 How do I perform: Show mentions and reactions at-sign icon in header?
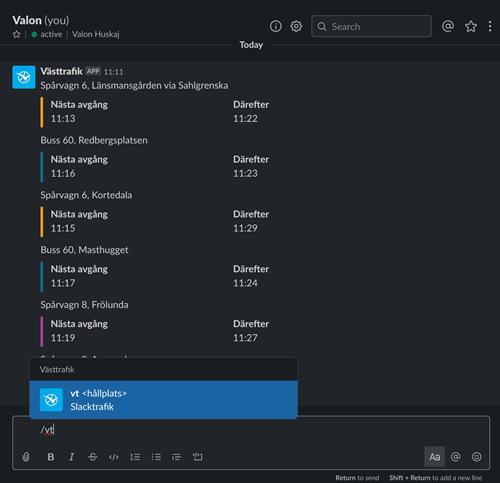[448, 26]
